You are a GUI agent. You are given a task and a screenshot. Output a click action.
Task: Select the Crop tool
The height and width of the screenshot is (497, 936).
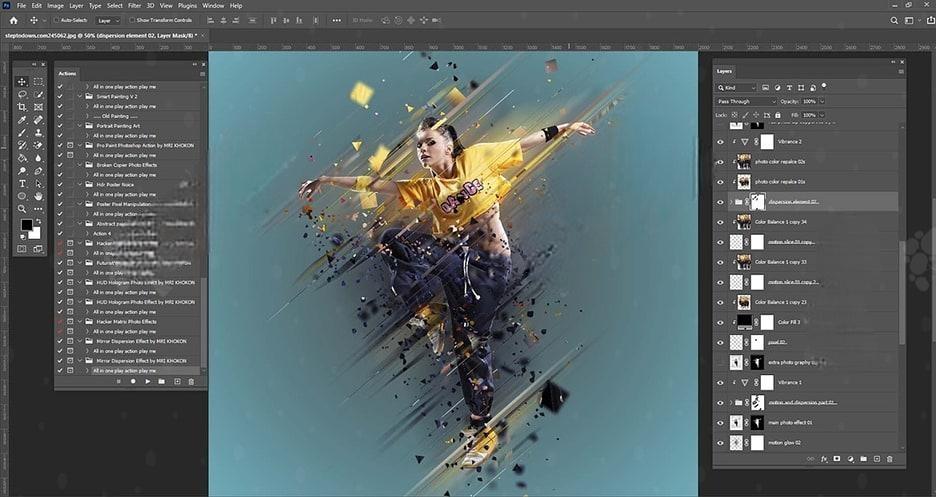(22, 107)
